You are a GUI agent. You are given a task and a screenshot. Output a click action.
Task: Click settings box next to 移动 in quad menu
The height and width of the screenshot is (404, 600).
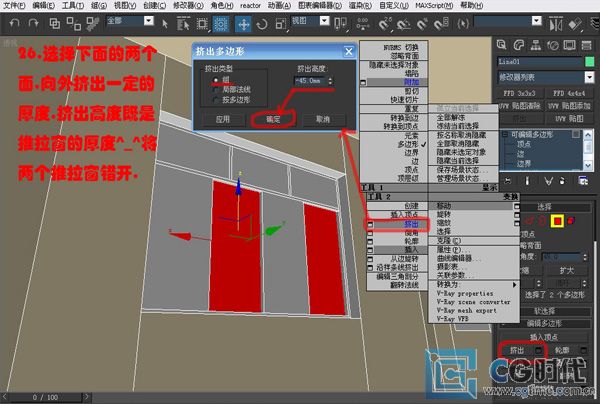click(517, 206)
